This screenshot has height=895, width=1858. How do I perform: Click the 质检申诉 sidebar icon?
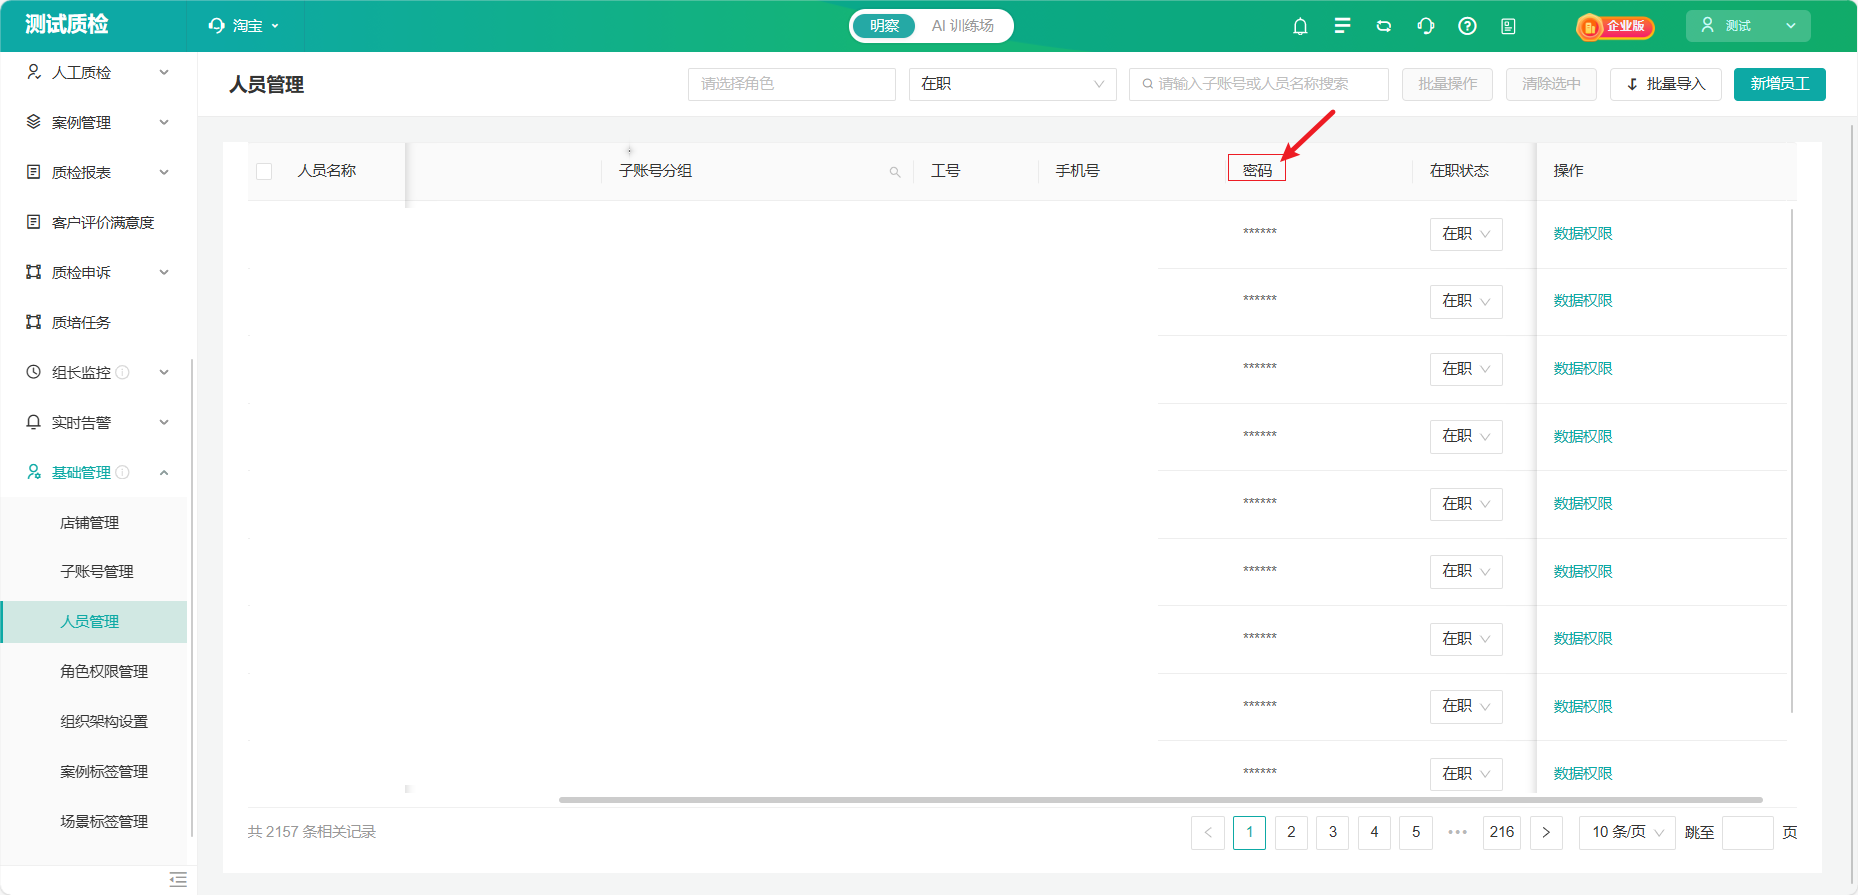click(x=34, y=272)
